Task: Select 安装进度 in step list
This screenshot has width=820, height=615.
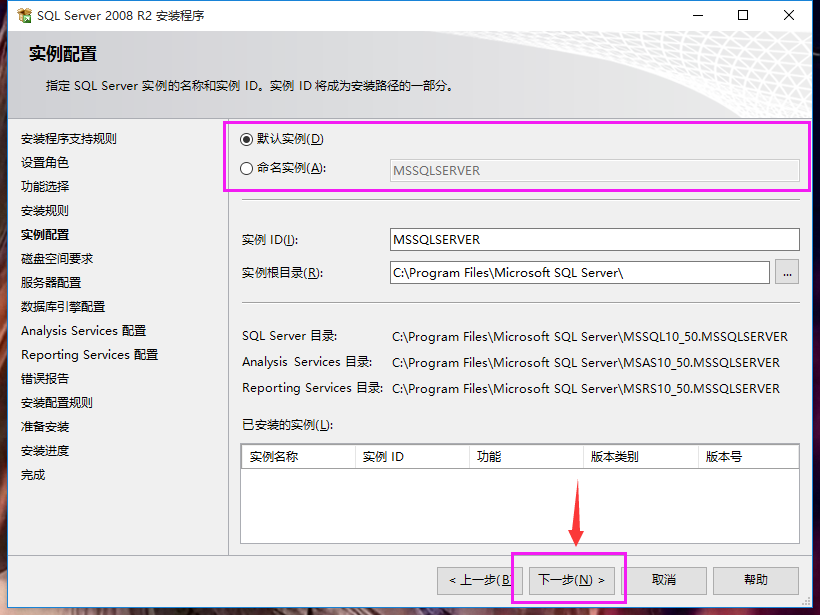Action: click(44, 451)
